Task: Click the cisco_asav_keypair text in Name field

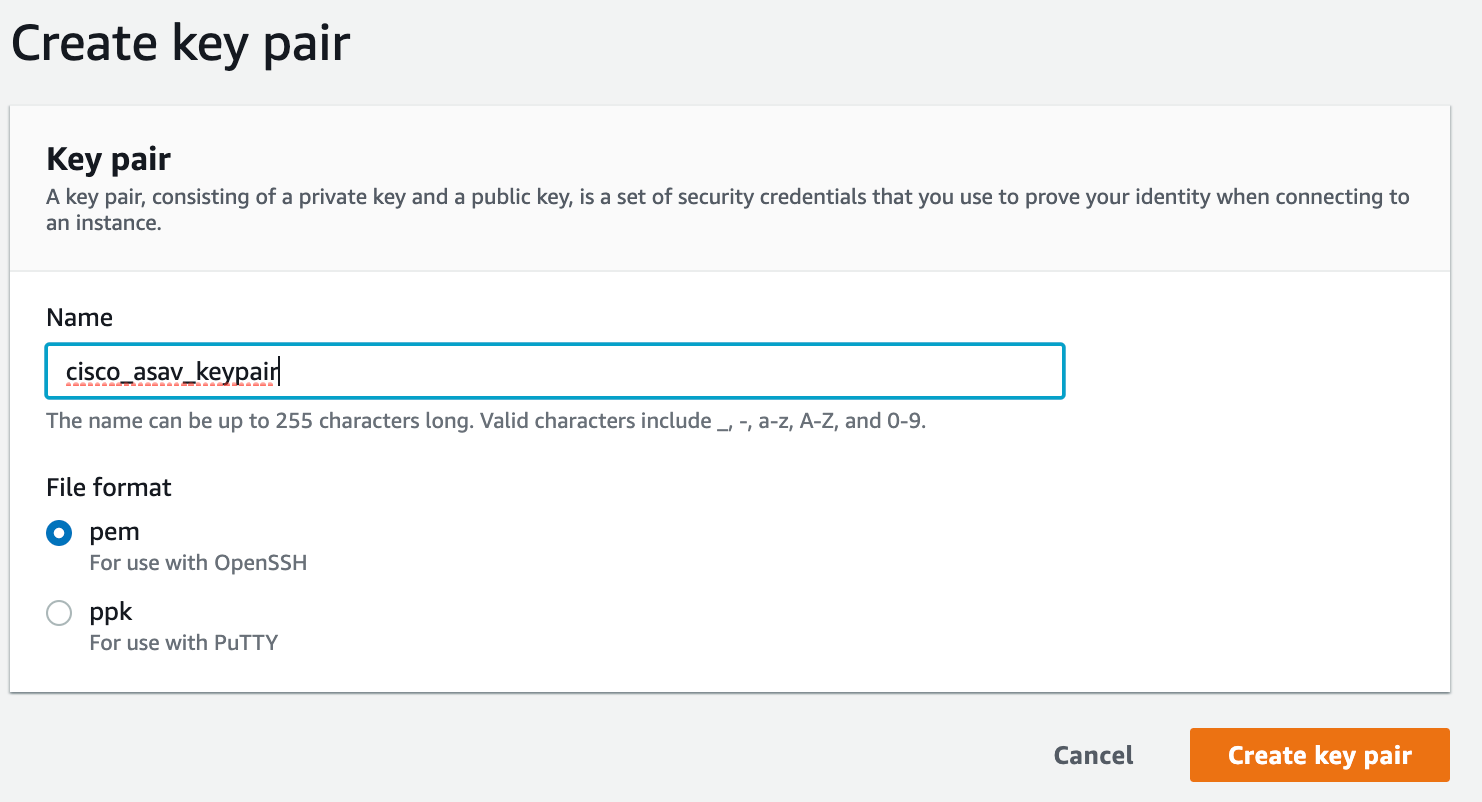Action: [x=172, y=372]
